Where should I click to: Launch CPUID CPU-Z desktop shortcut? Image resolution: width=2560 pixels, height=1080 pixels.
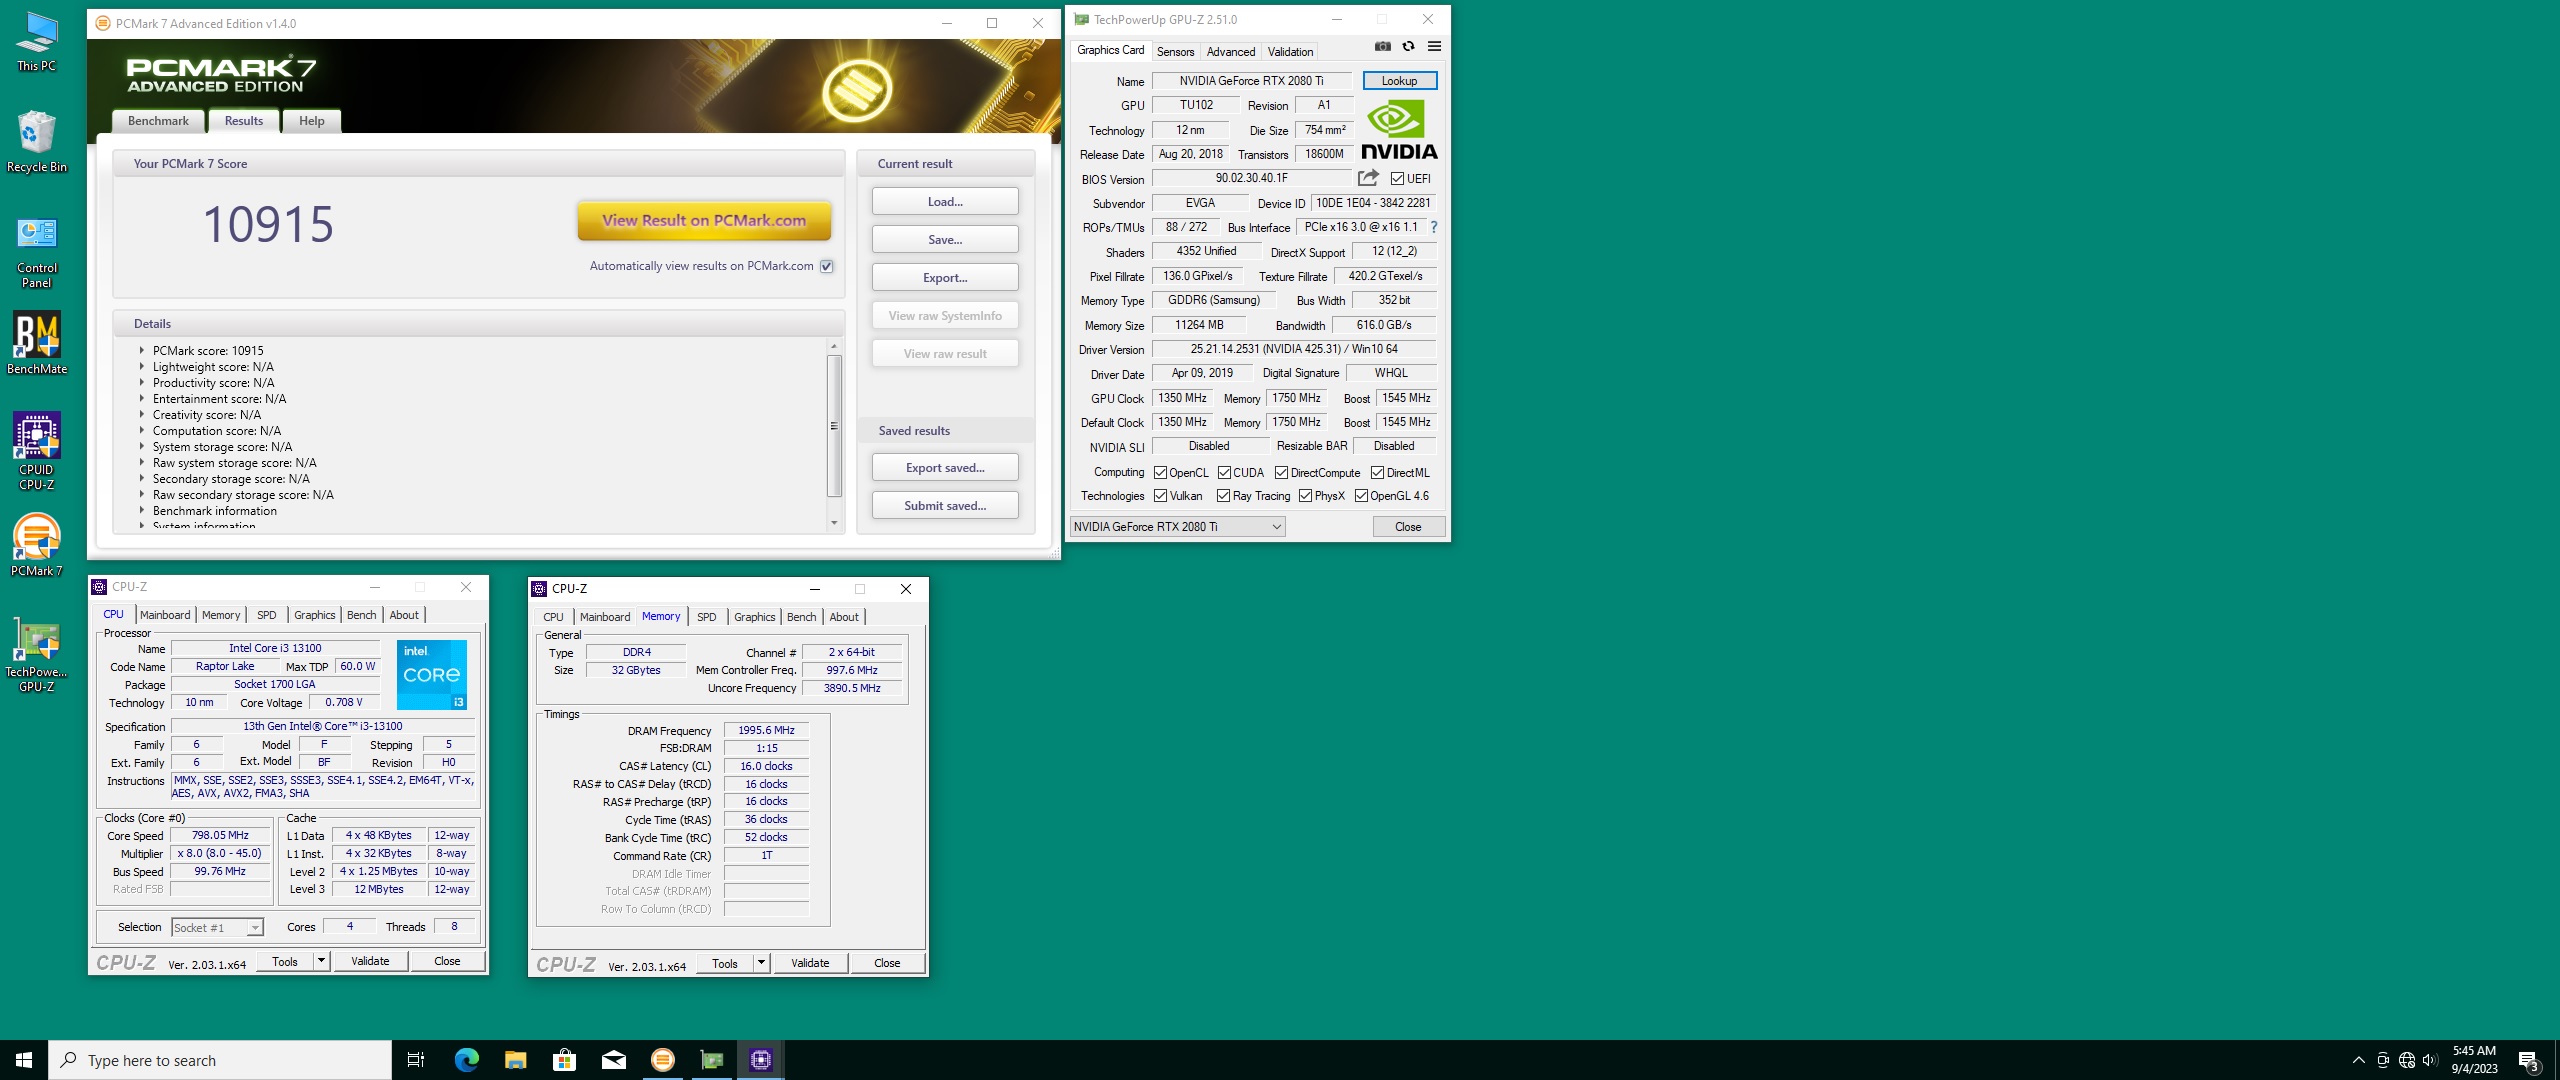pos(37,451)
